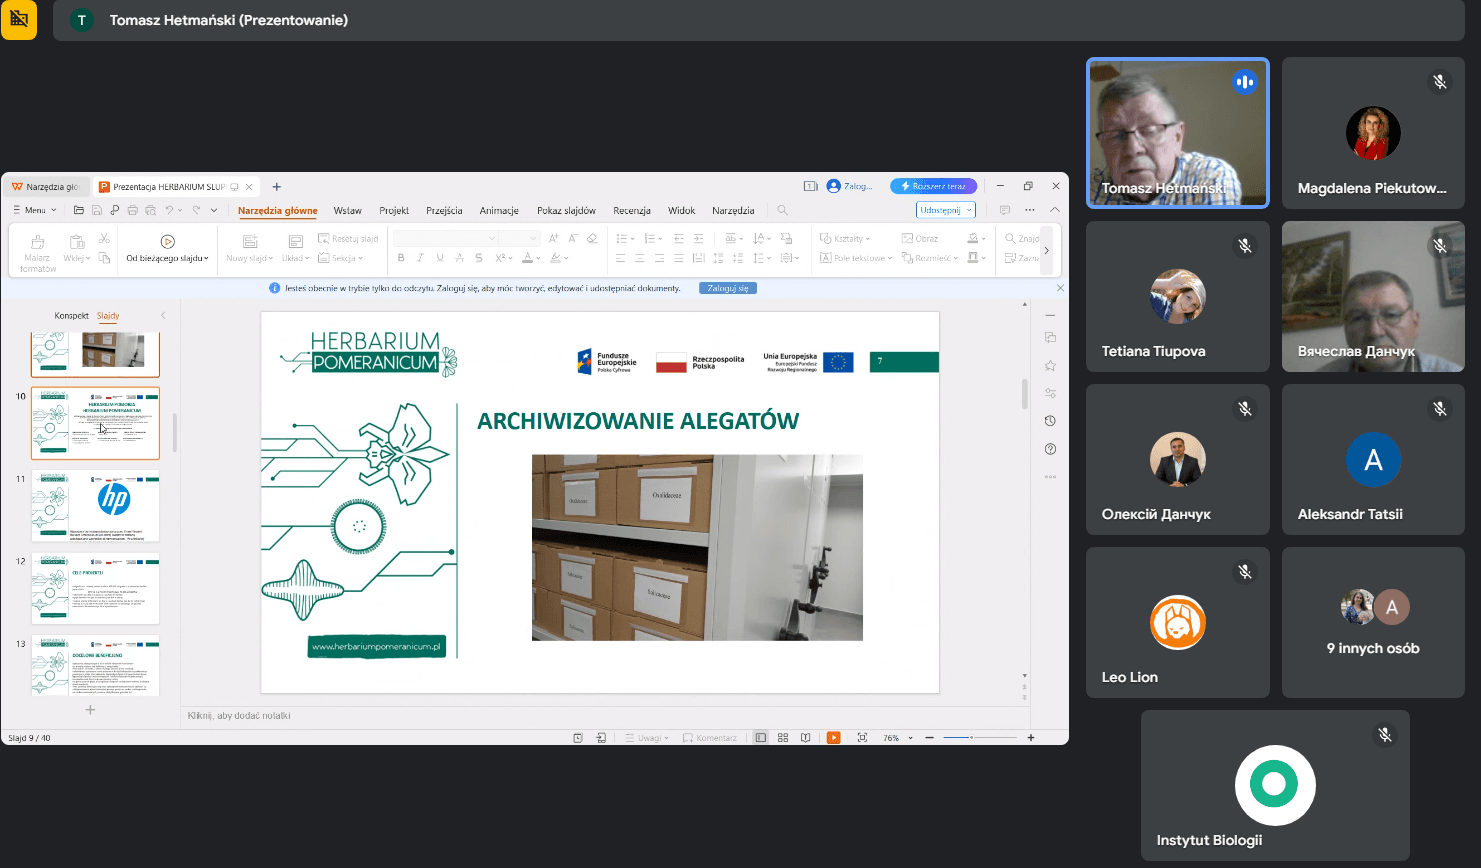
Task: Open the three-dots more options icon
Action: point(1030,210)
